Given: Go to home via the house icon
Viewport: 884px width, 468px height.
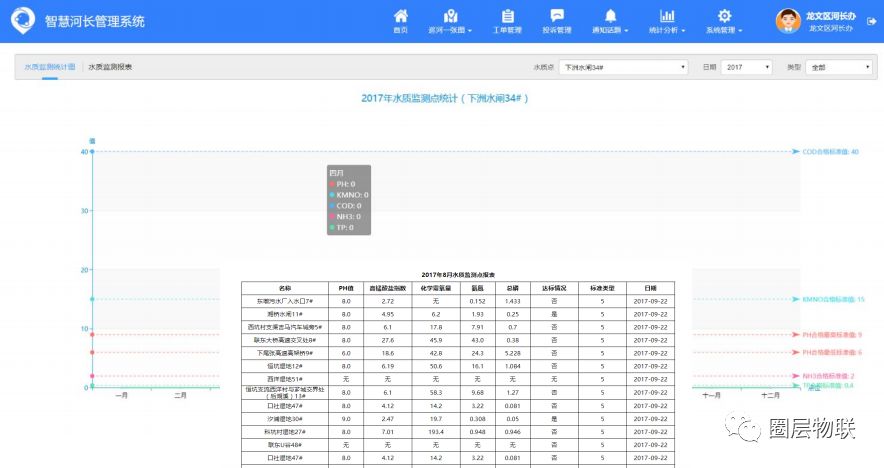Looking at the screenshot, I should click(x=400, y=16).
